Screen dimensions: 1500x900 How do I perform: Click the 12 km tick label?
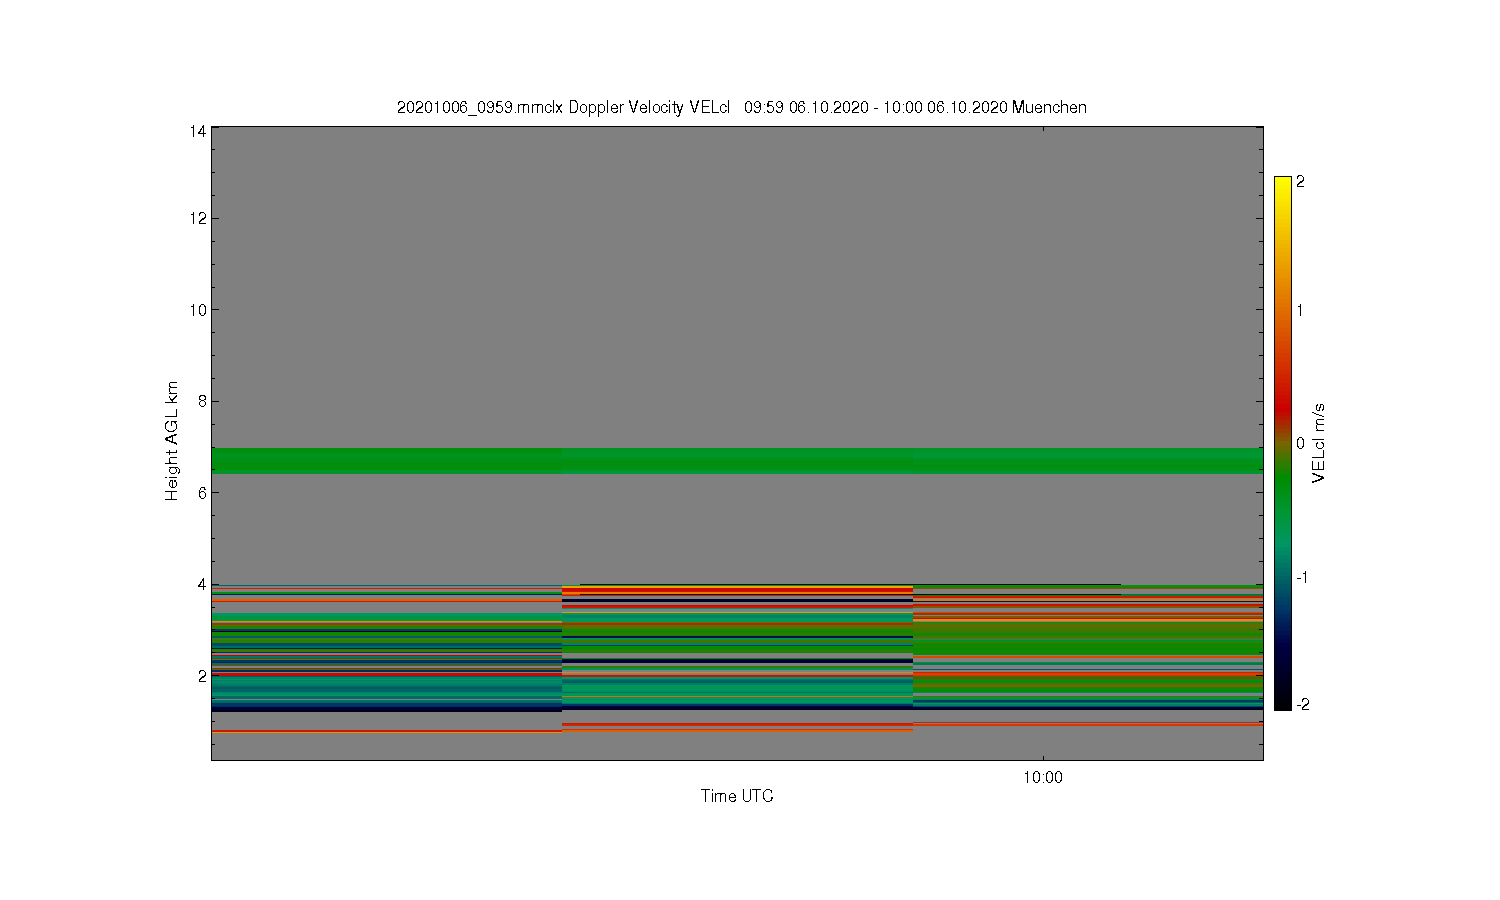[x=198, y=218]
